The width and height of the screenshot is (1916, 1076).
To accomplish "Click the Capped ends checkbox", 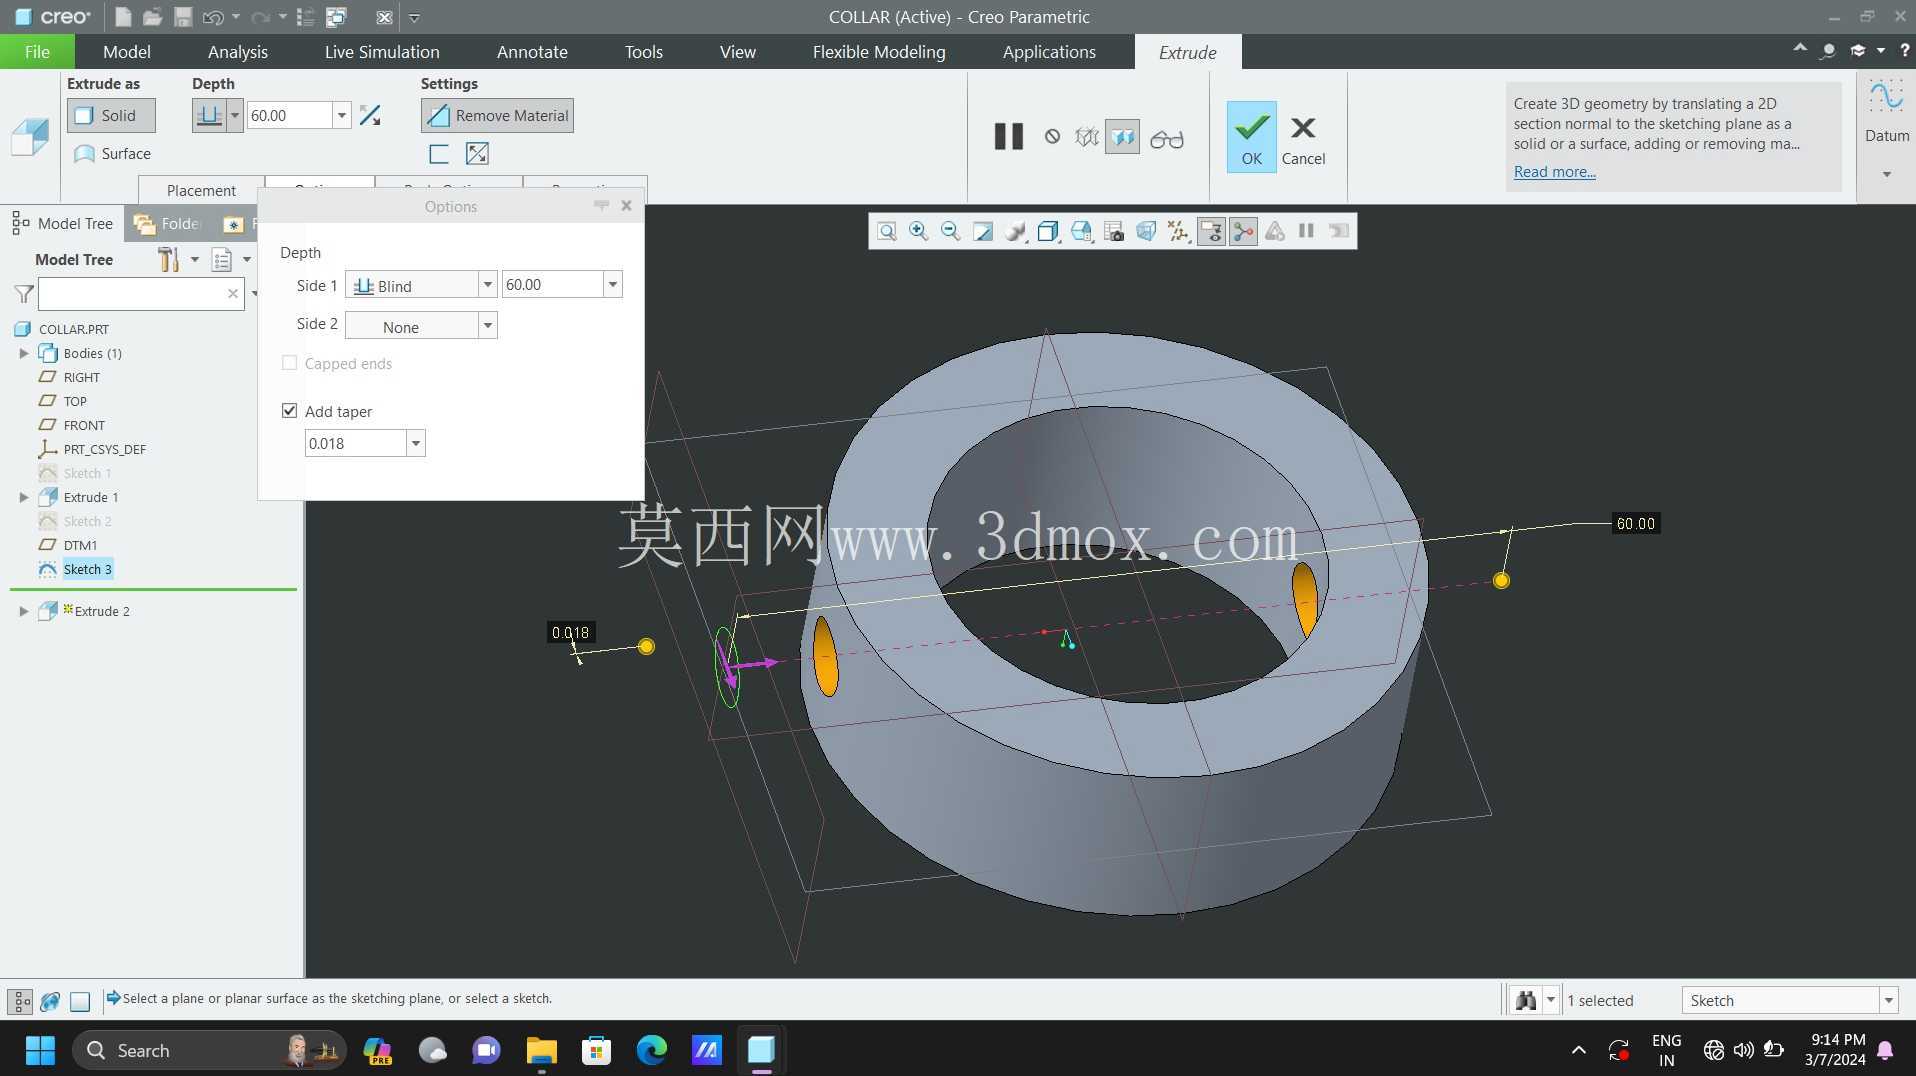I will 289,363.
